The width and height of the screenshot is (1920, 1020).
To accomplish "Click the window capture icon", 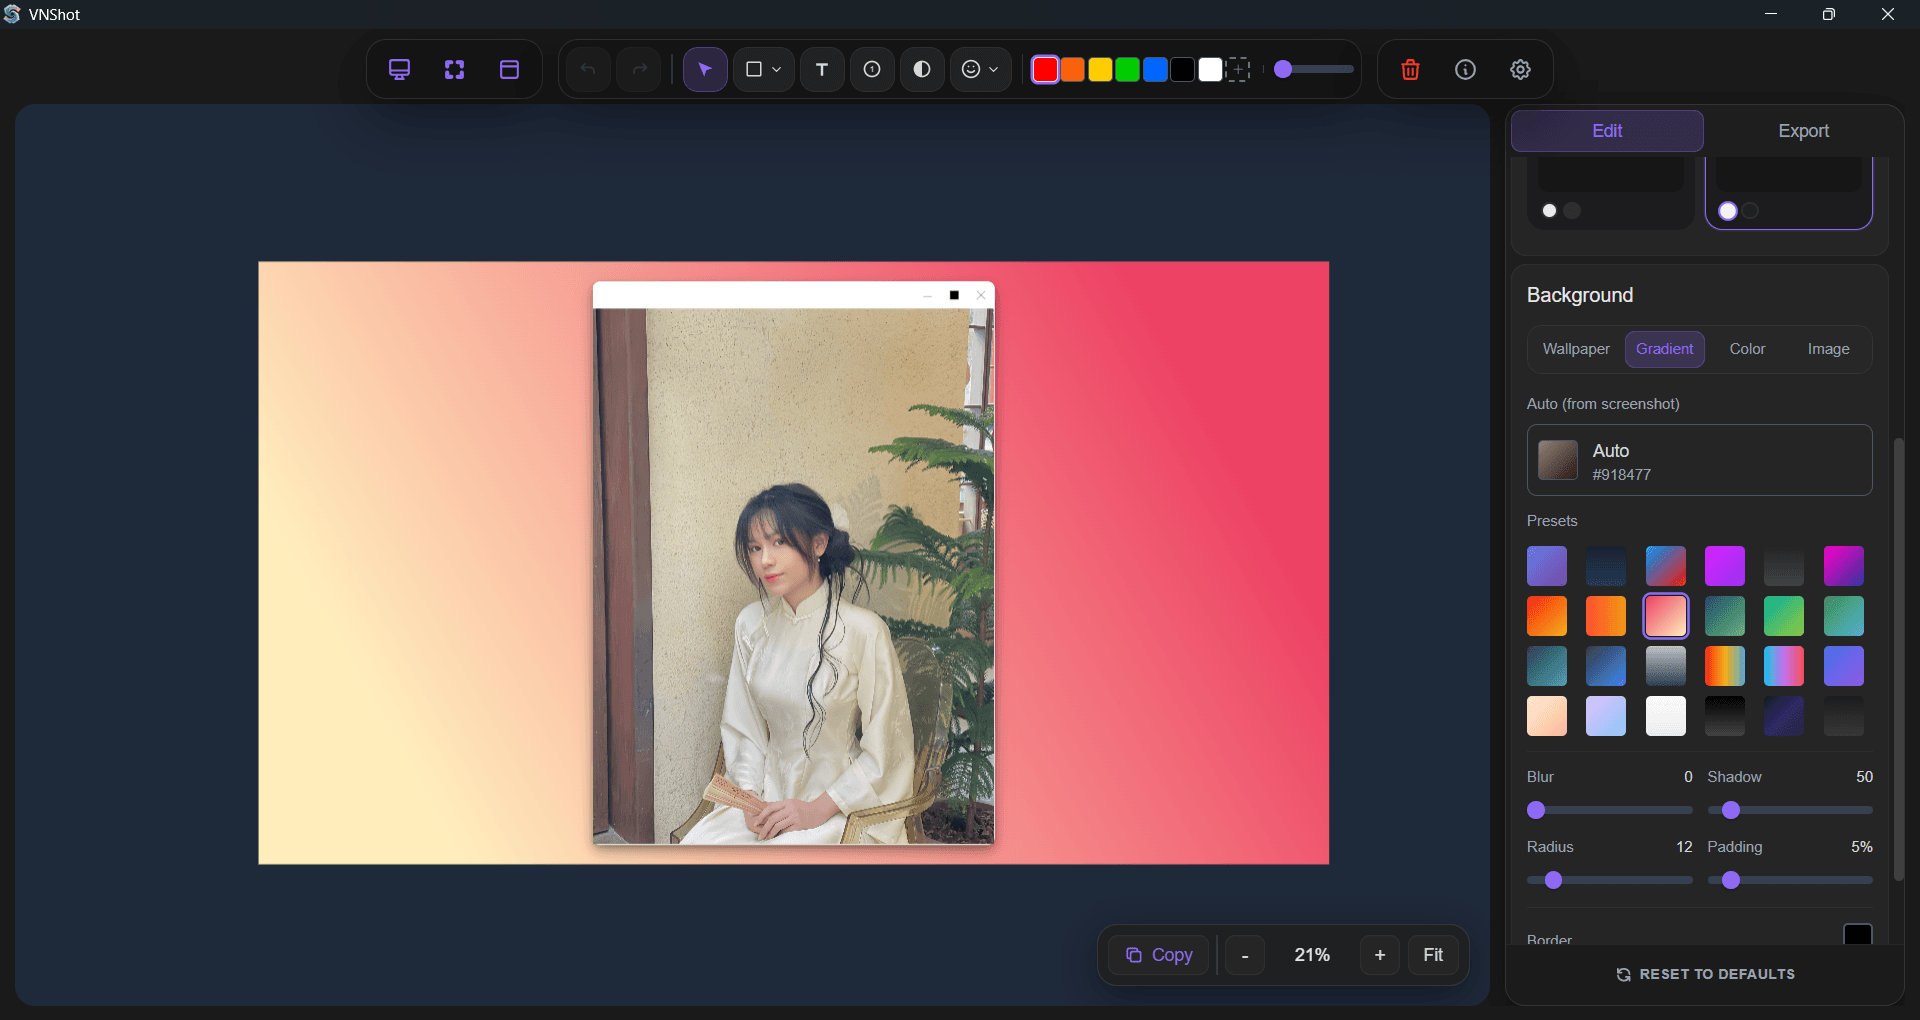I will pyautogui.click(x=509, y=69).
